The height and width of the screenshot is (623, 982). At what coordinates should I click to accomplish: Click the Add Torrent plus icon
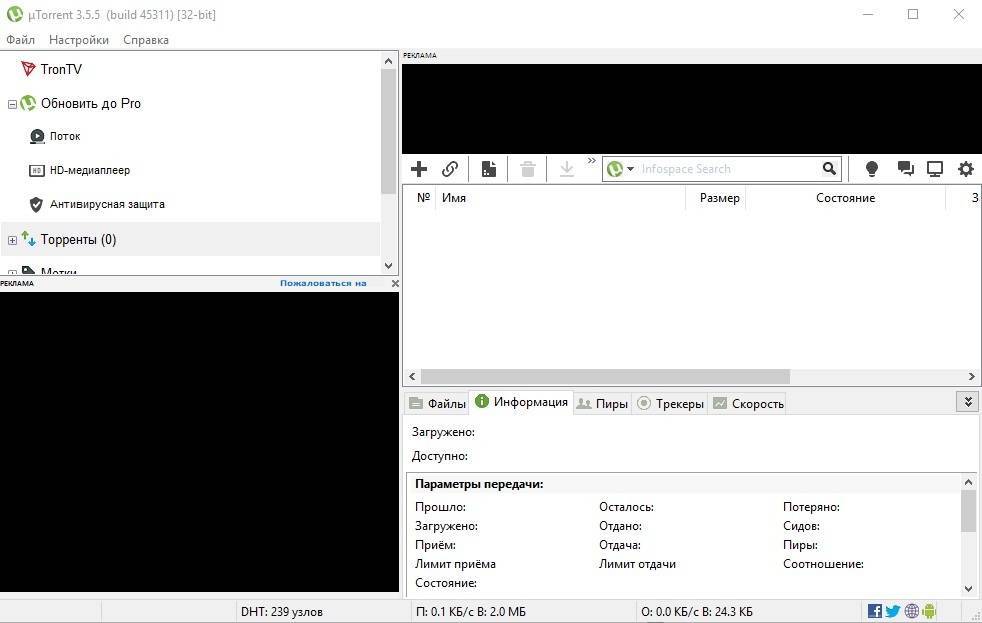click(x=419, y=169)
